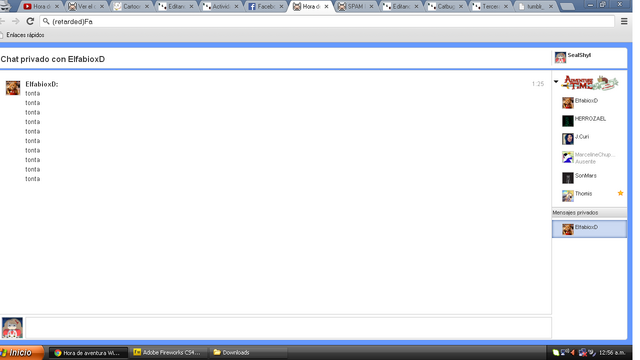Screen dimensions: 640x360
Task: Click the search magnifier in address bar
Action: 46,21
